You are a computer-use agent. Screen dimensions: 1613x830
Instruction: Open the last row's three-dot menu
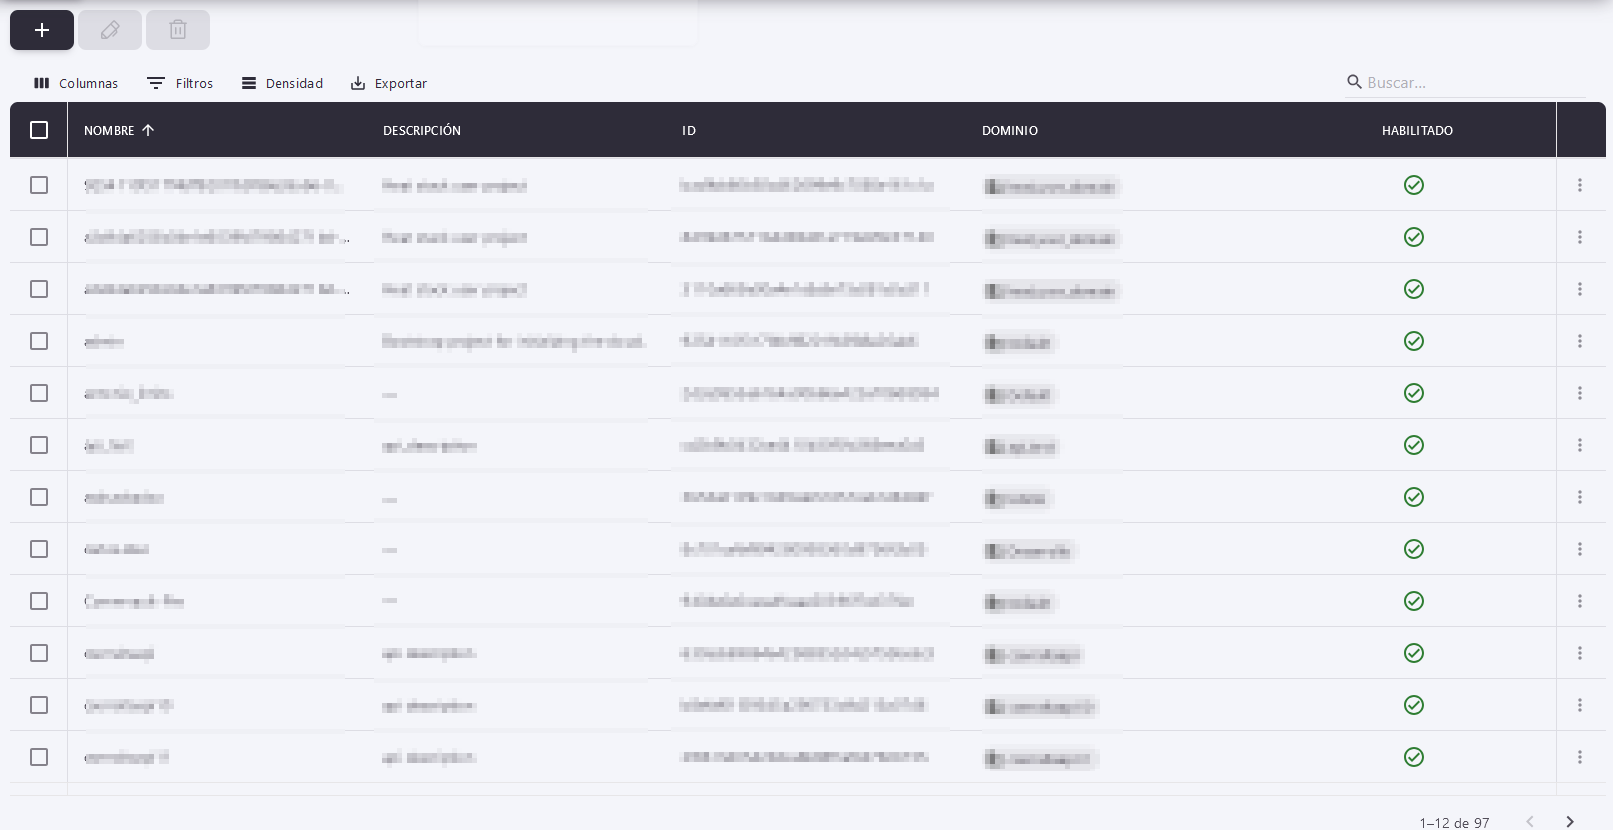(1580, 757)
